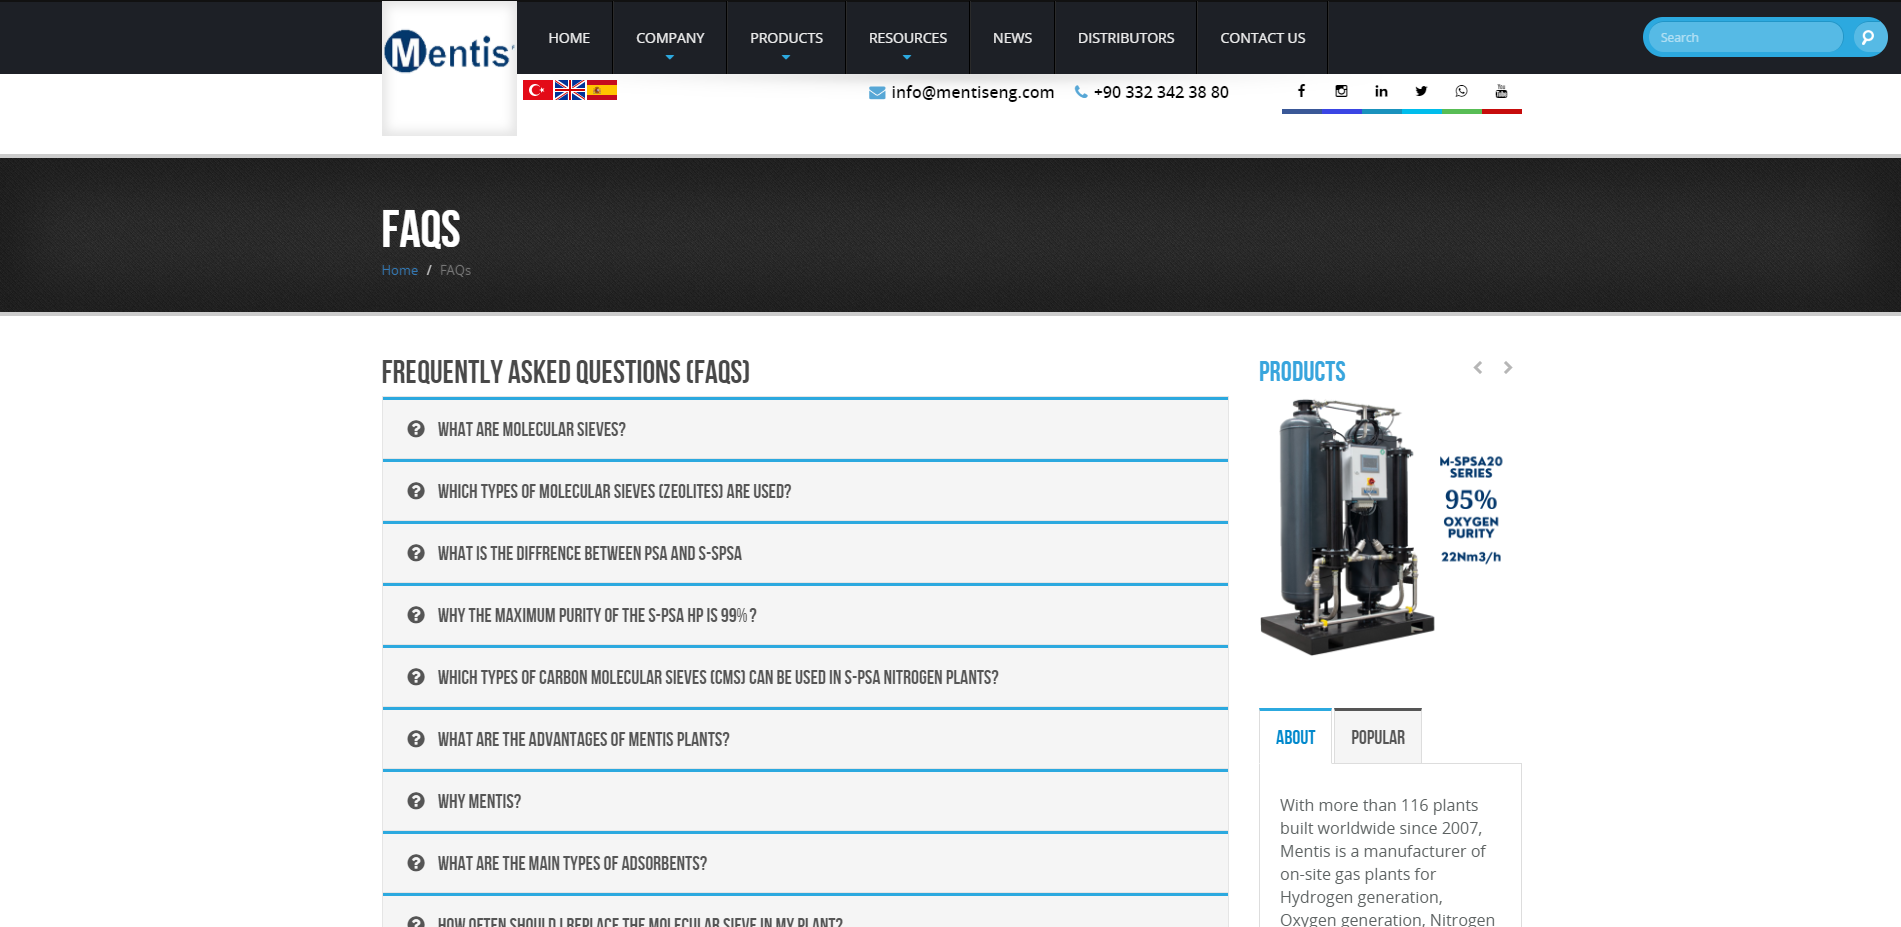Expand 'What are molecular sieves?' question
Screen dimensions: 1901x927
[805, 429]
